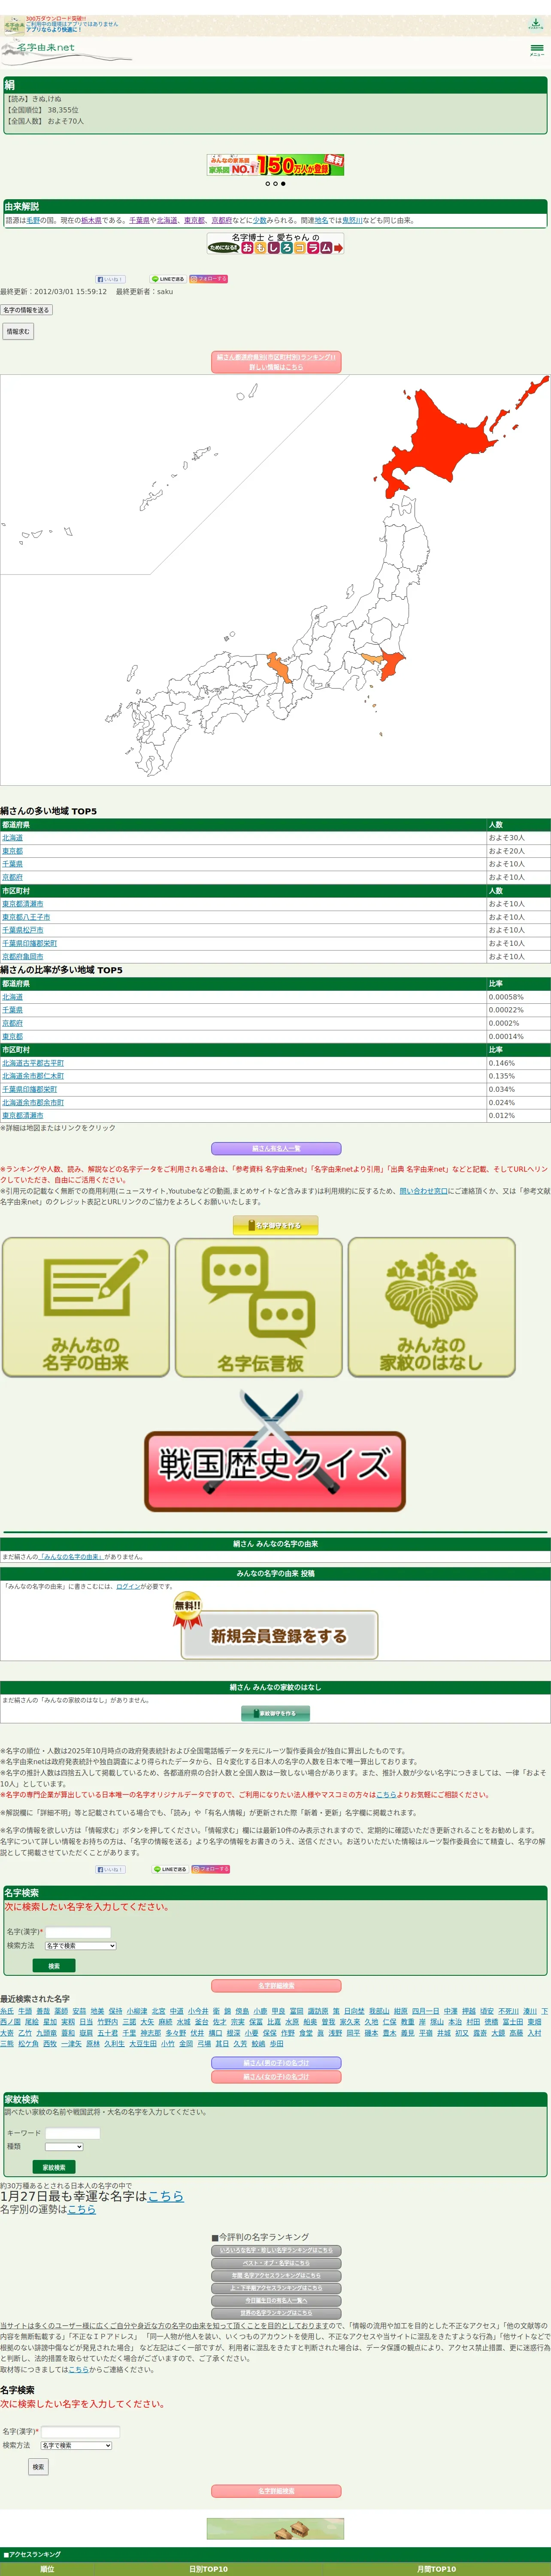Open the 東京都八王子市 table link
Image resolution: width=551 pixels, height=2576 pixels.
pos(26,917)
